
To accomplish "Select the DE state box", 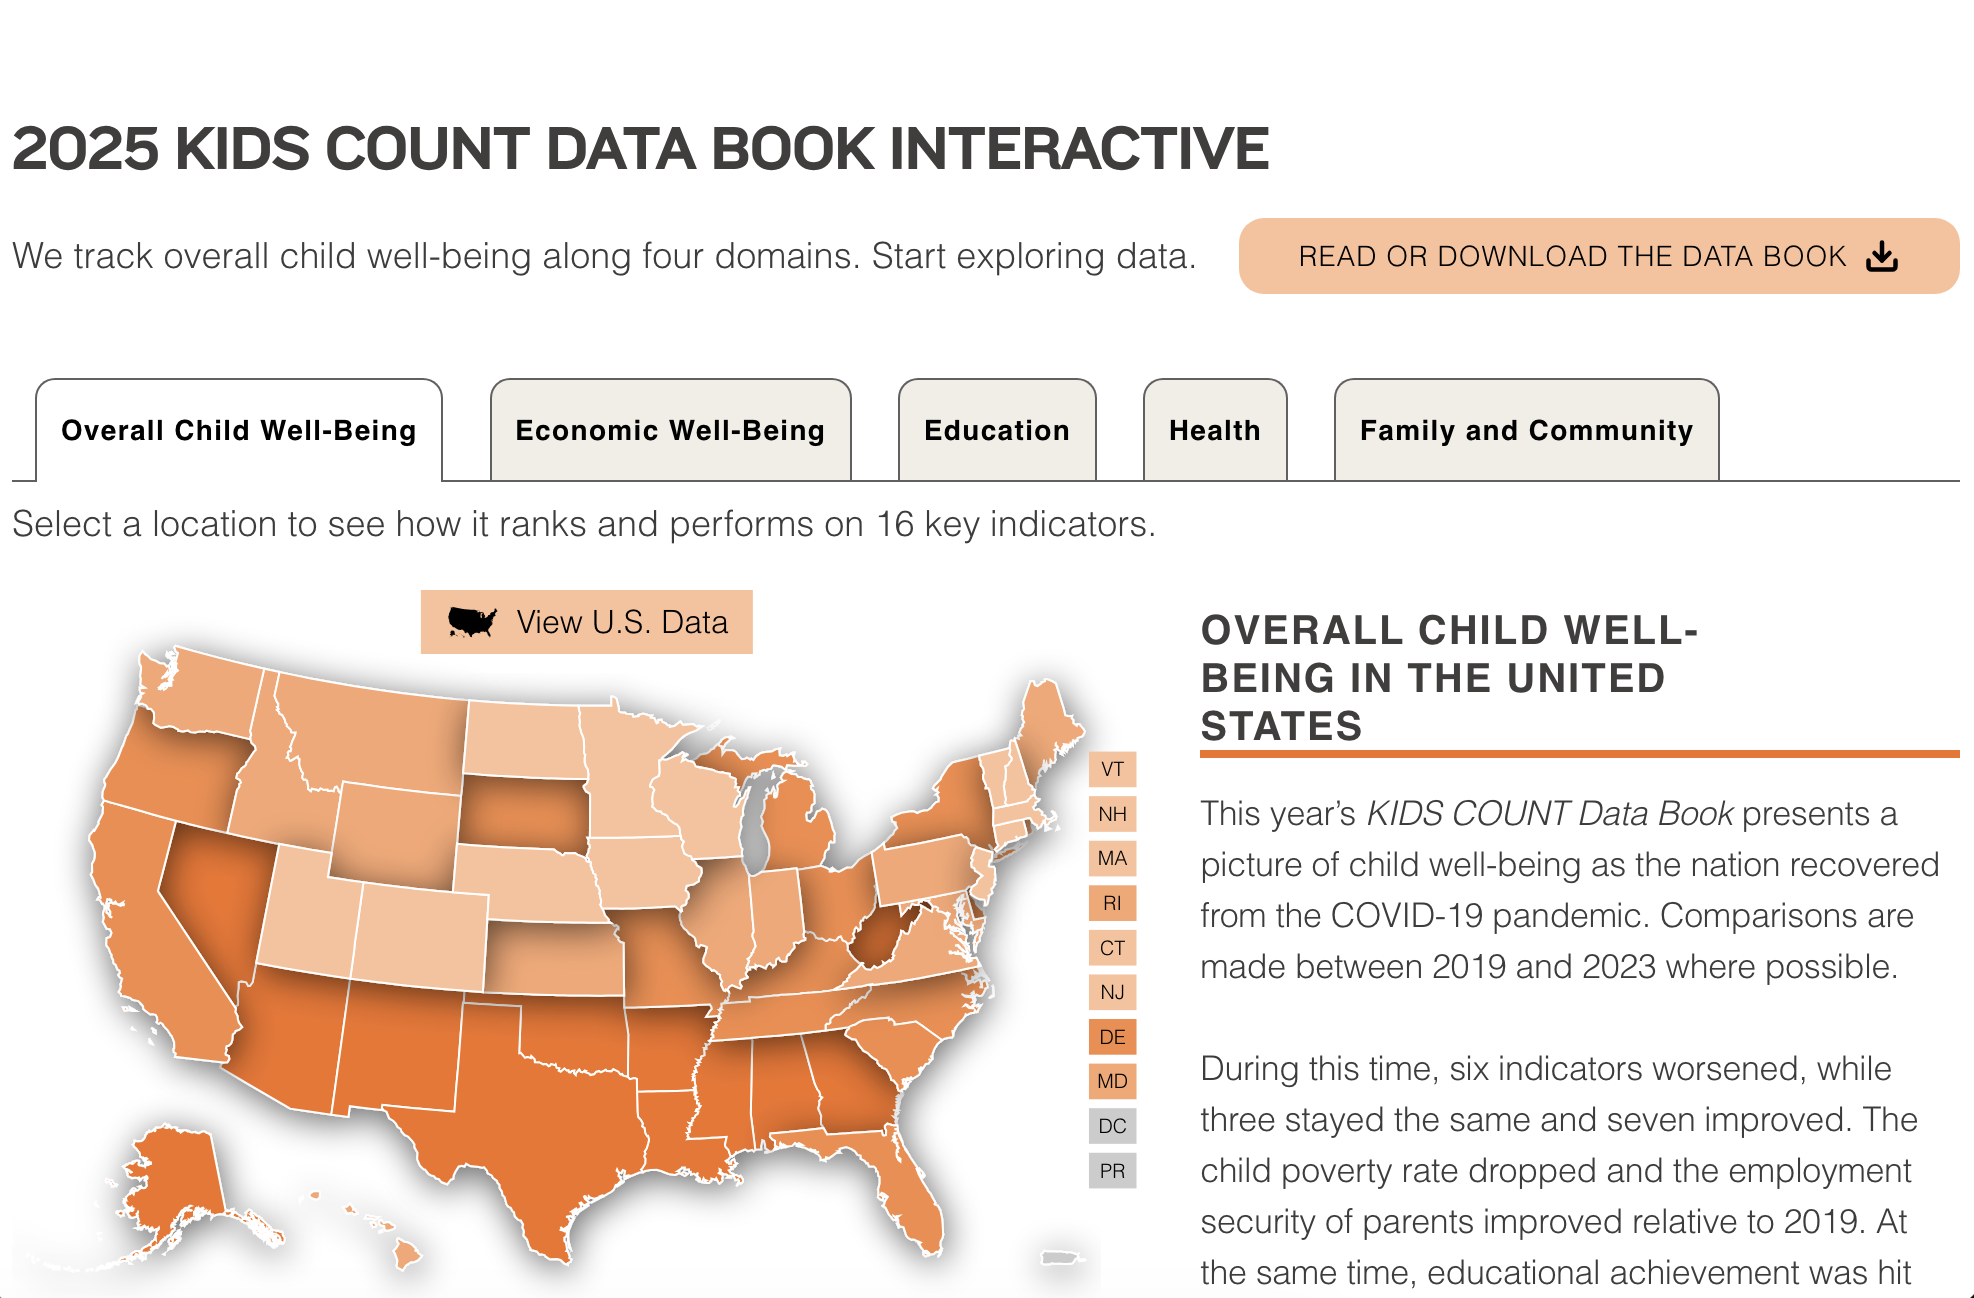I will (x=1112, y=1037).
